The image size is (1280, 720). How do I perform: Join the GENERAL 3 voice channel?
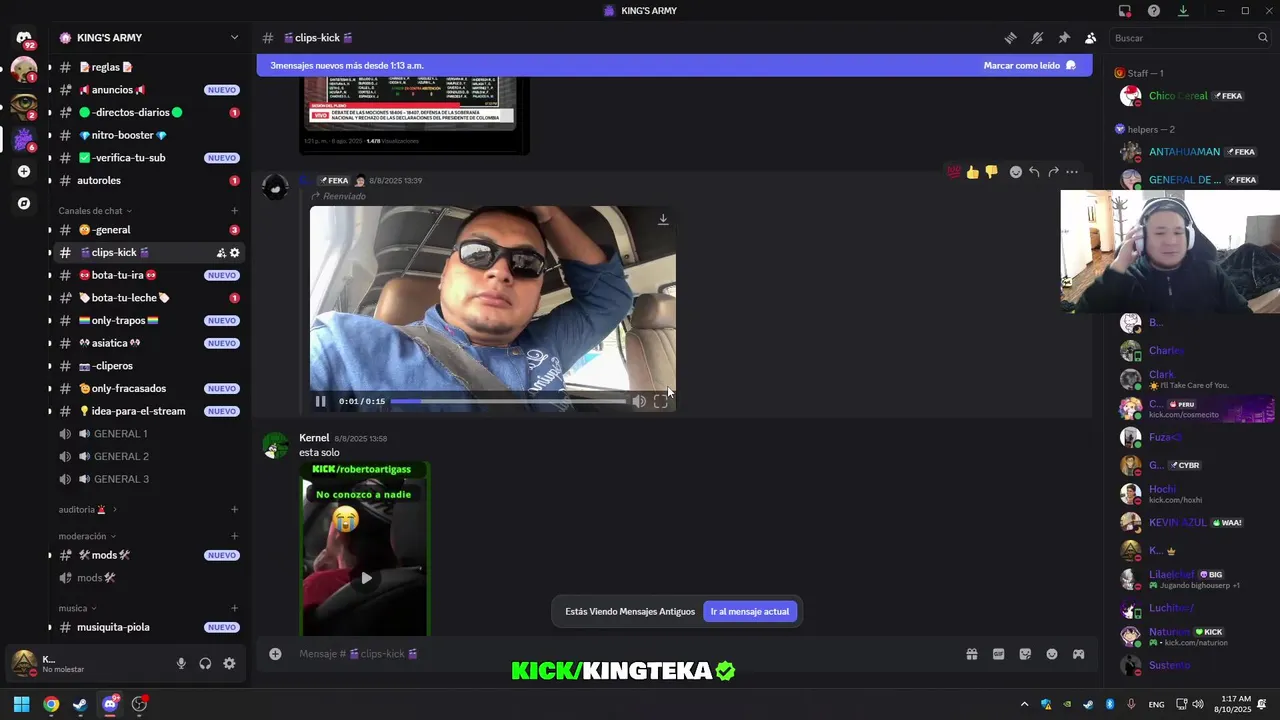(x=150, y=479)
